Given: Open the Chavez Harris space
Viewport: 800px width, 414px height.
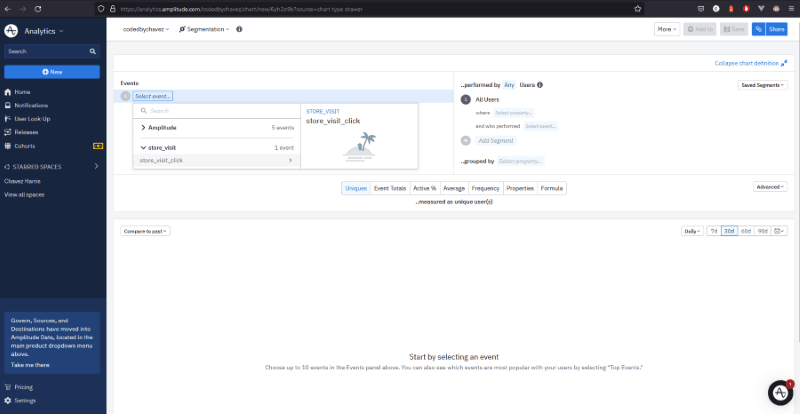Looking at the screenshot, I should (22, 181).
